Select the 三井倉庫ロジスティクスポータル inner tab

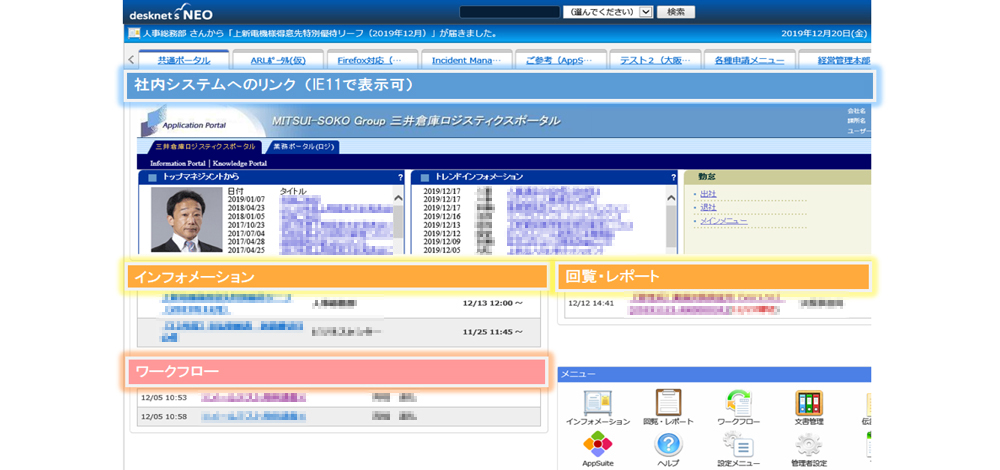click(205, 147)
